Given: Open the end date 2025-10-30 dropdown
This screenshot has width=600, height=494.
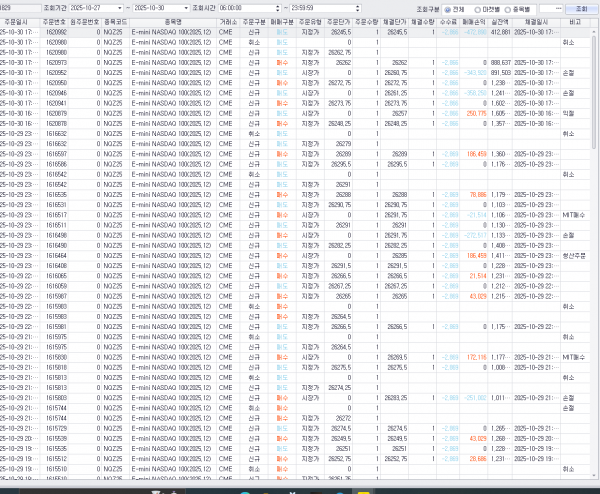Looking at the screenshot, I should 186,8.
